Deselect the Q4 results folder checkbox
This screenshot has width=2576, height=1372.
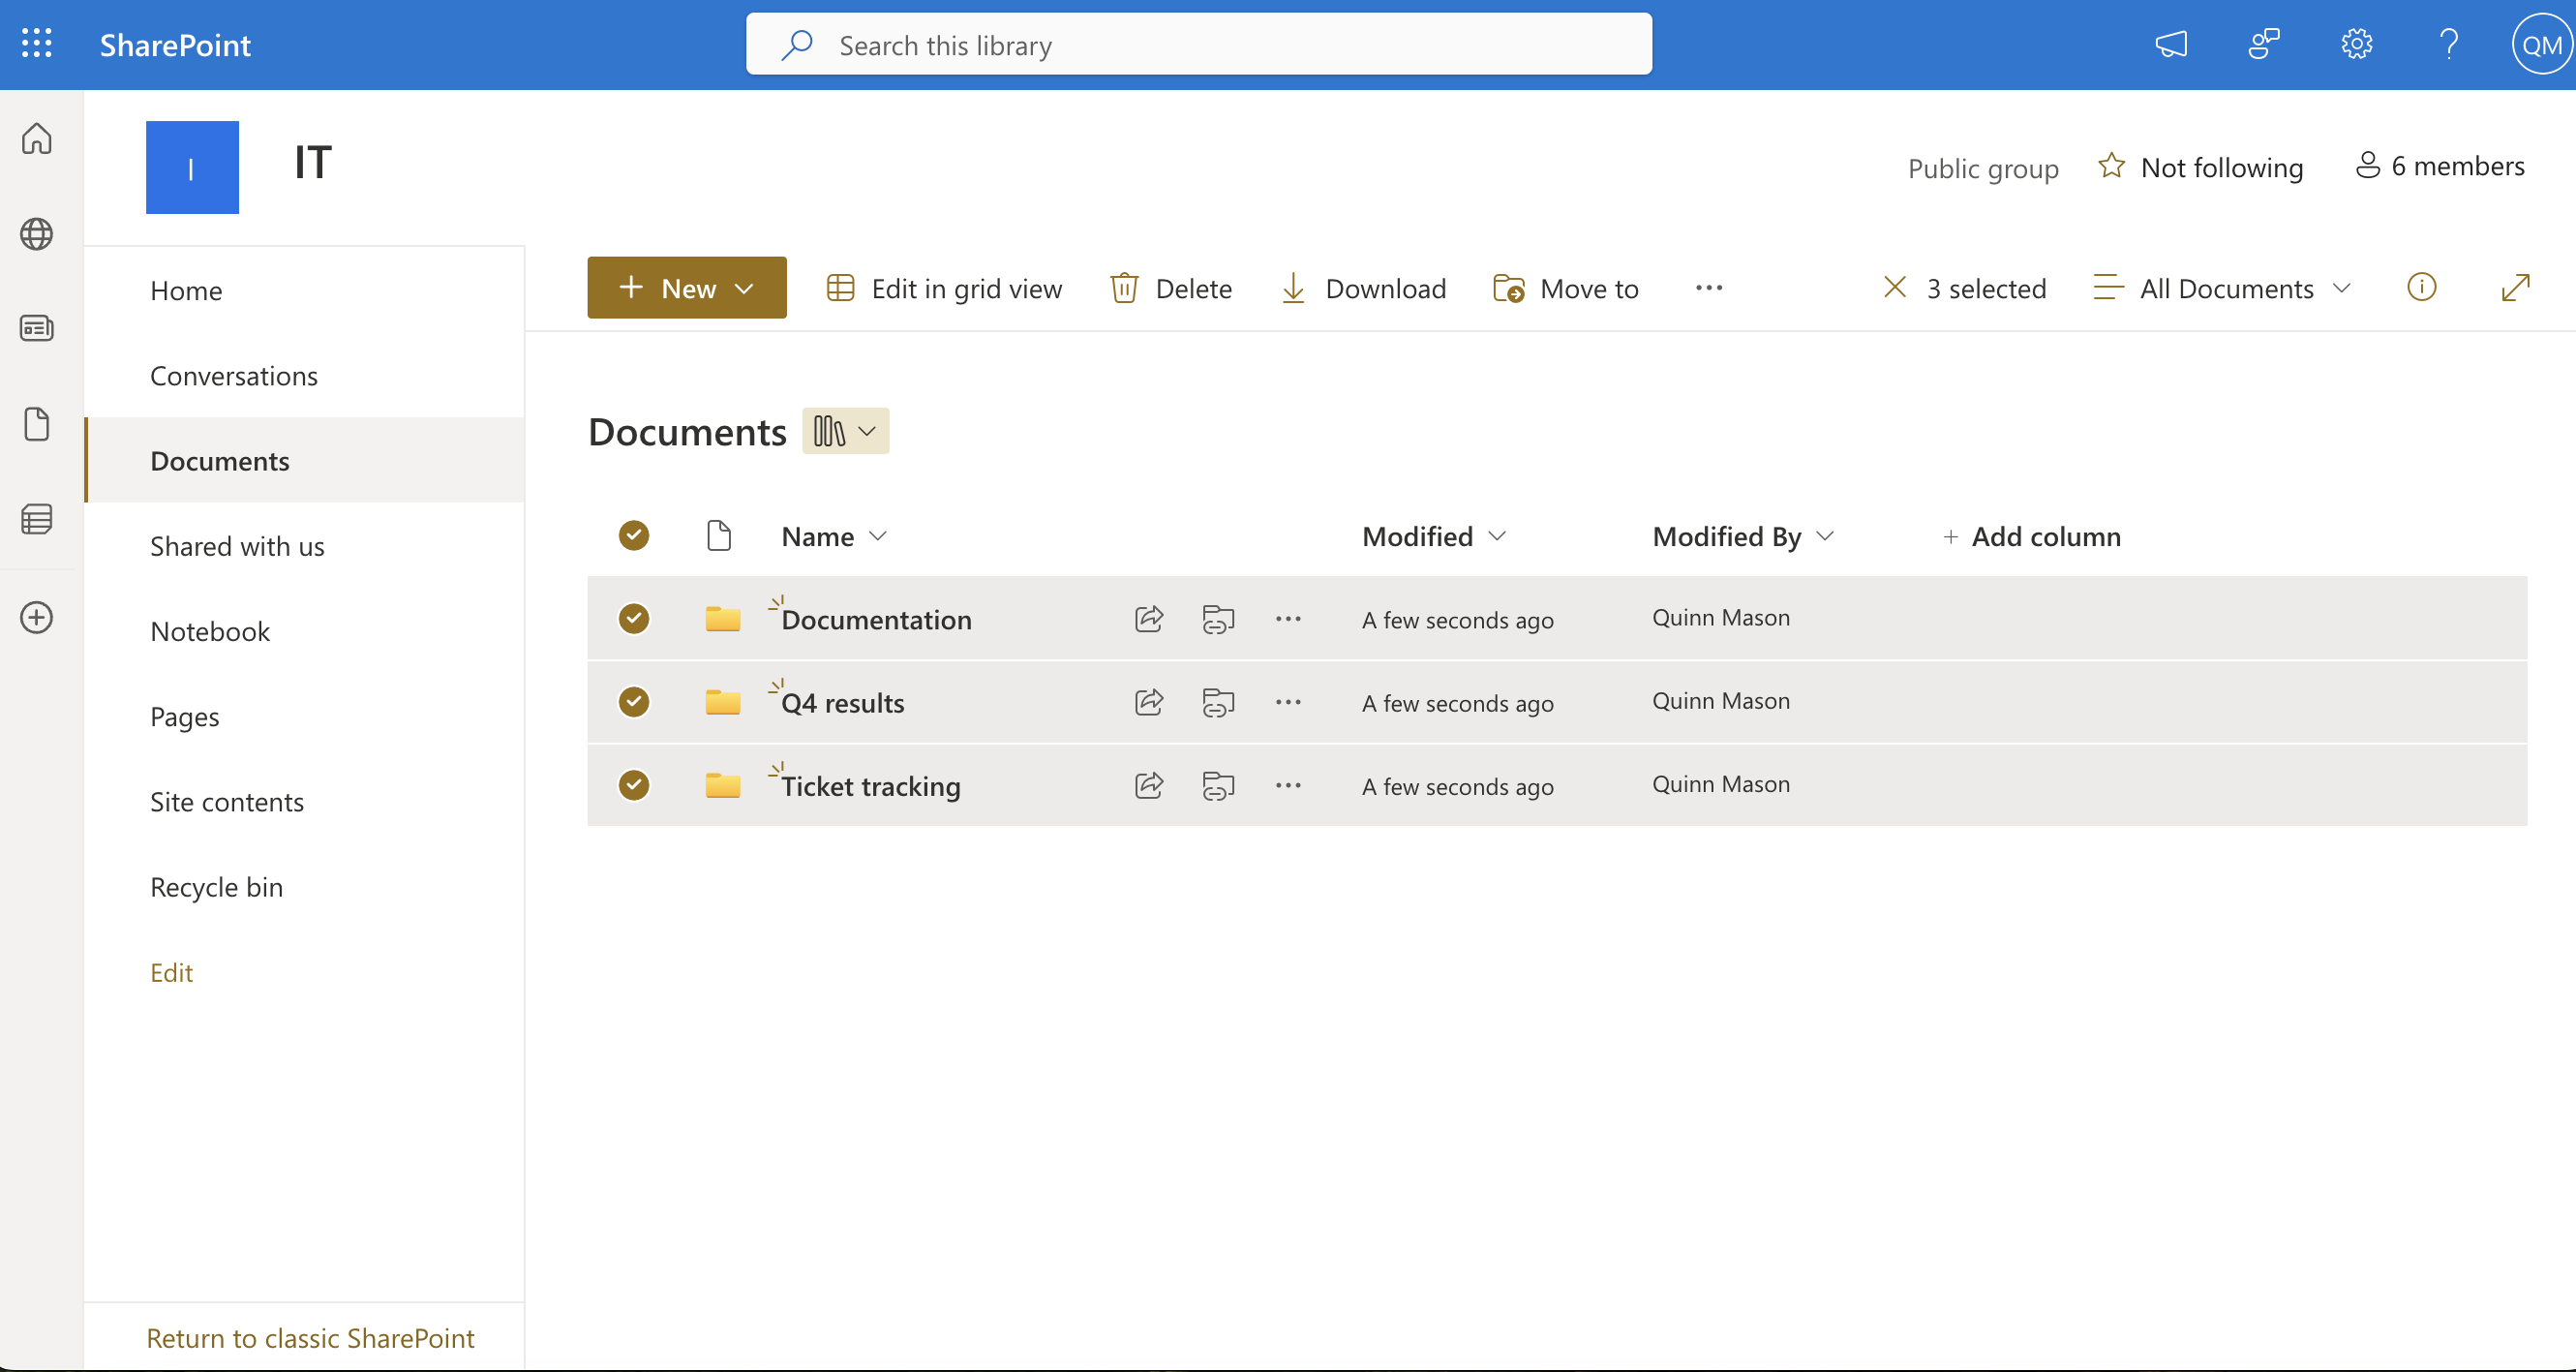coord(634,702)
